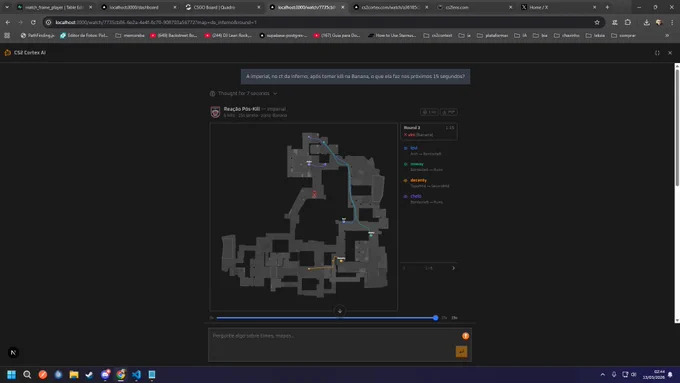Open Windows taskbar Search
Image resolution: width=680 pixels, height=383 pixels.
27,374
